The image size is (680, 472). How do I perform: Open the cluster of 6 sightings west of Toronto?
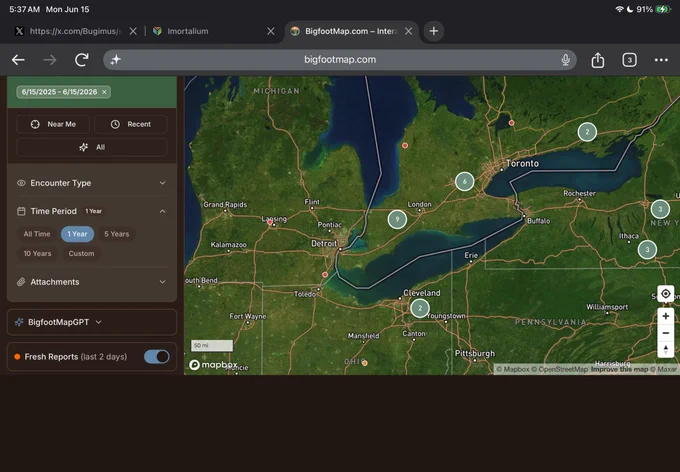pyautogui.click(x=464, y=181)
